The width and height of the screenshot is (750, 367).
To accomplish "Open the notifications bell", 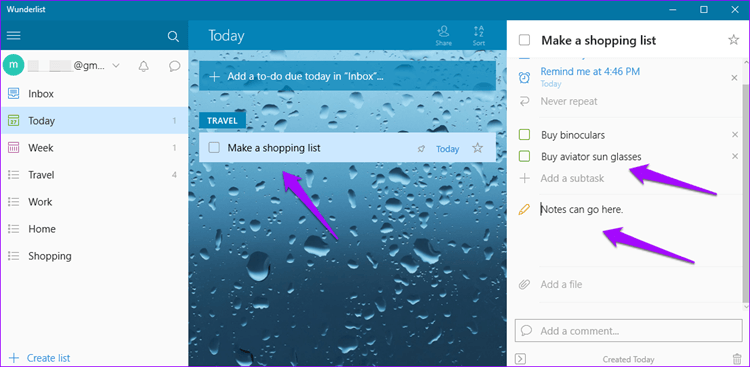I will [143, 66].
